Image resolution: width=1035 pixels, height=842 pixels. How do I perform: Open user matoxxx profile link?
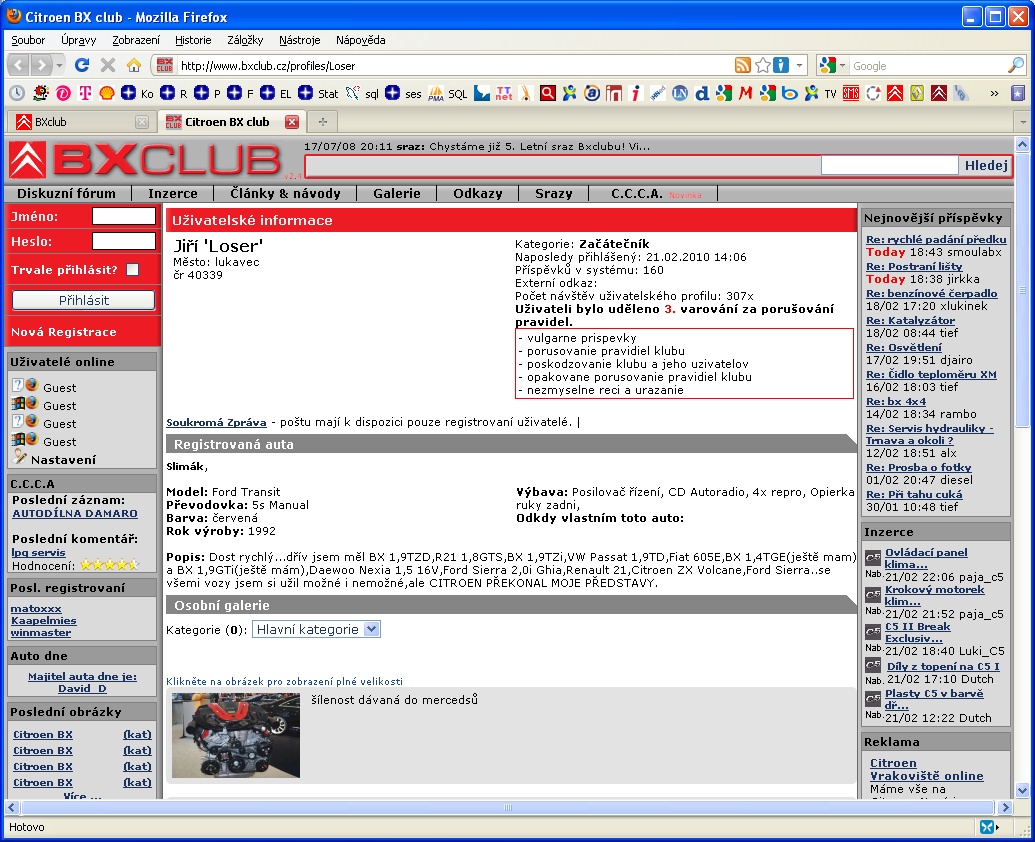coord(36,608)
